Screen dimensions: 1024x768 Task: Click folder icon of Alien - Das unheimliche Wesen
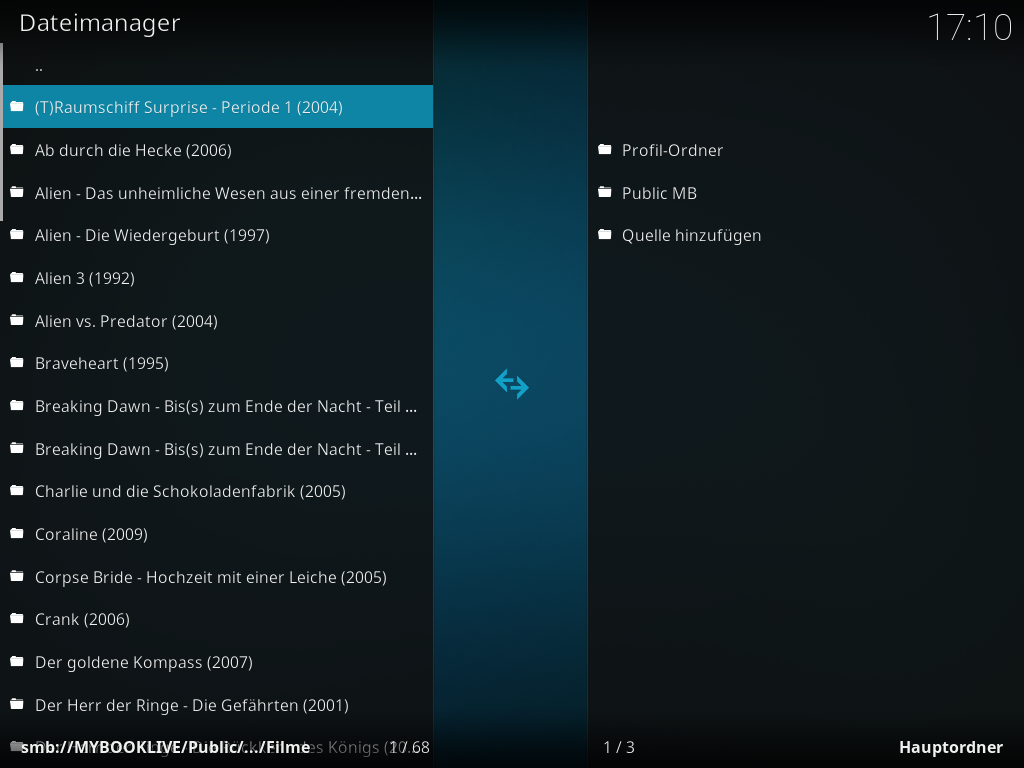17,193
